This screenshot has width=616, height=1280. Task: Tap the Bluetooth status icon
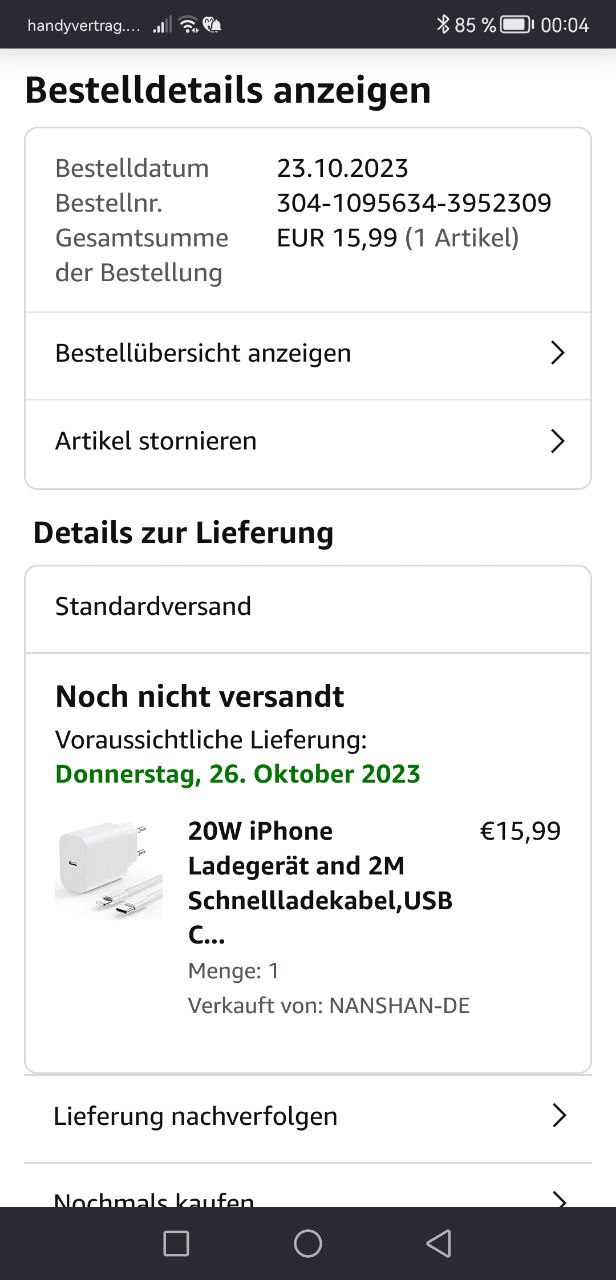tap(442, 25)
